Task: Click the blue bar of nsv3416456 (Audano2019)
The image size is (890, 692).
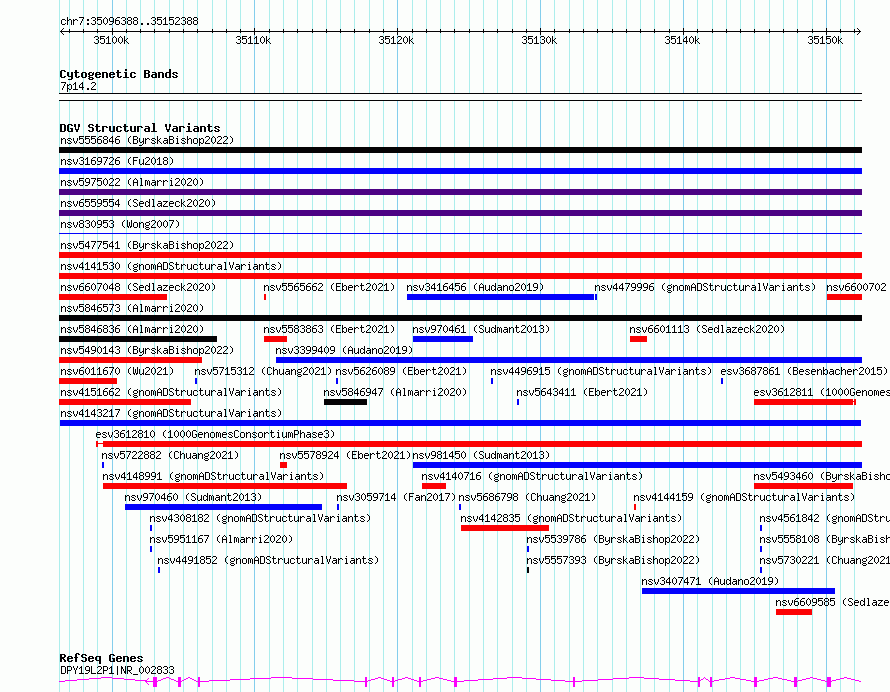Action: click(x=500, y=297)
